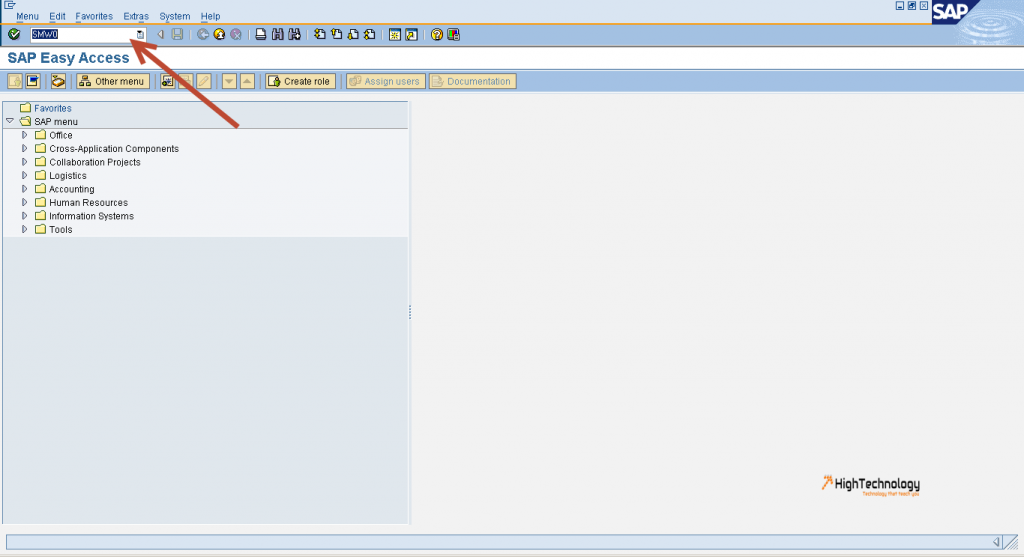This screenshot has width=1024, height=557.
Task: Select the Tools tree label
Action: coord(61,230)
